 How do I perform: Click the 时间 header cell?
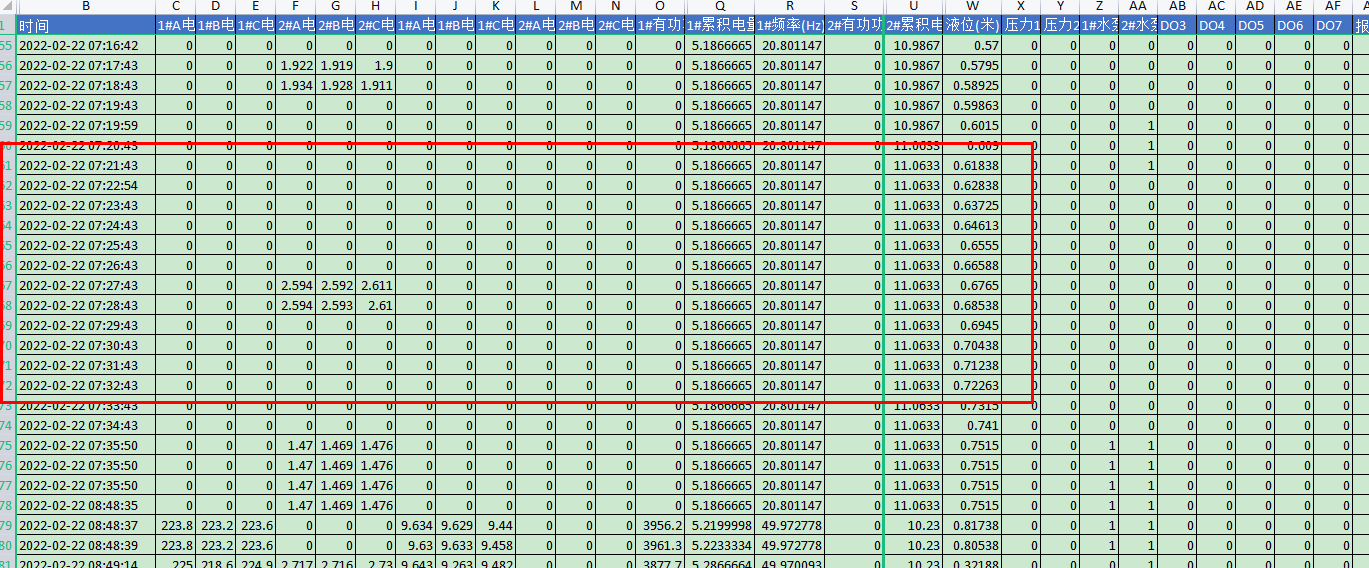coord(86,25)
